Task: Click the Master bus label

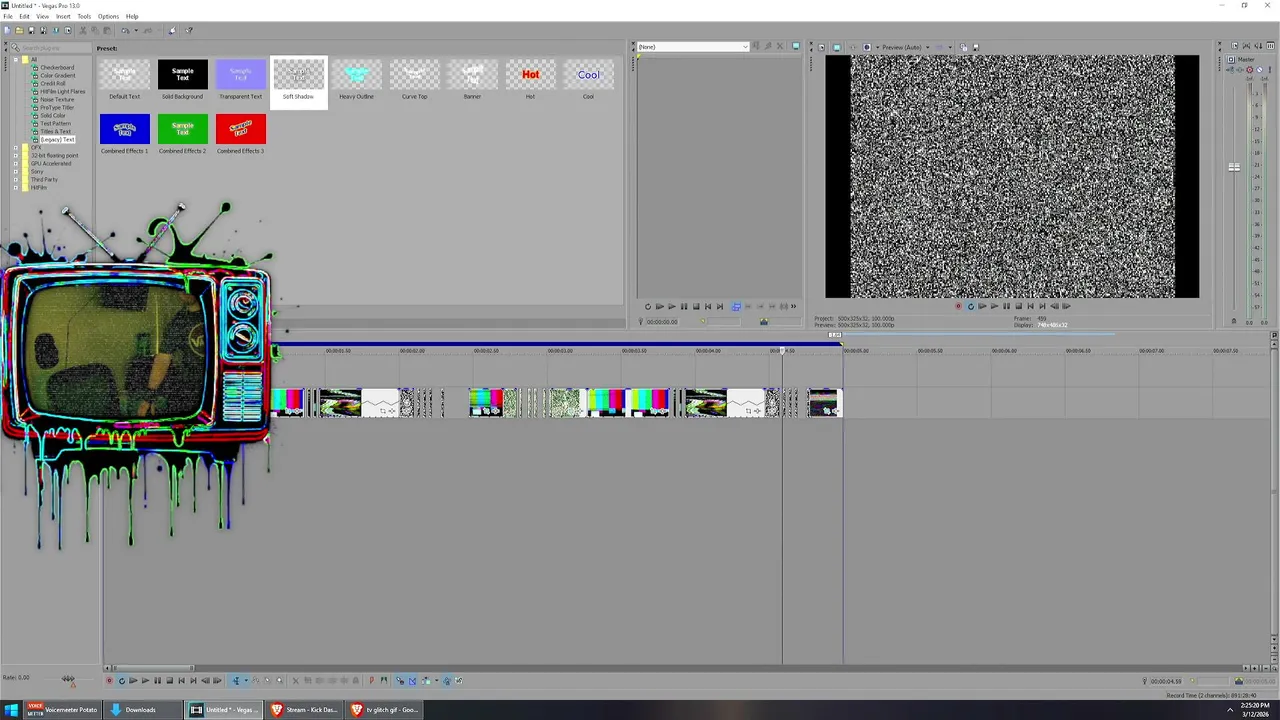Action: (1245, 60)
